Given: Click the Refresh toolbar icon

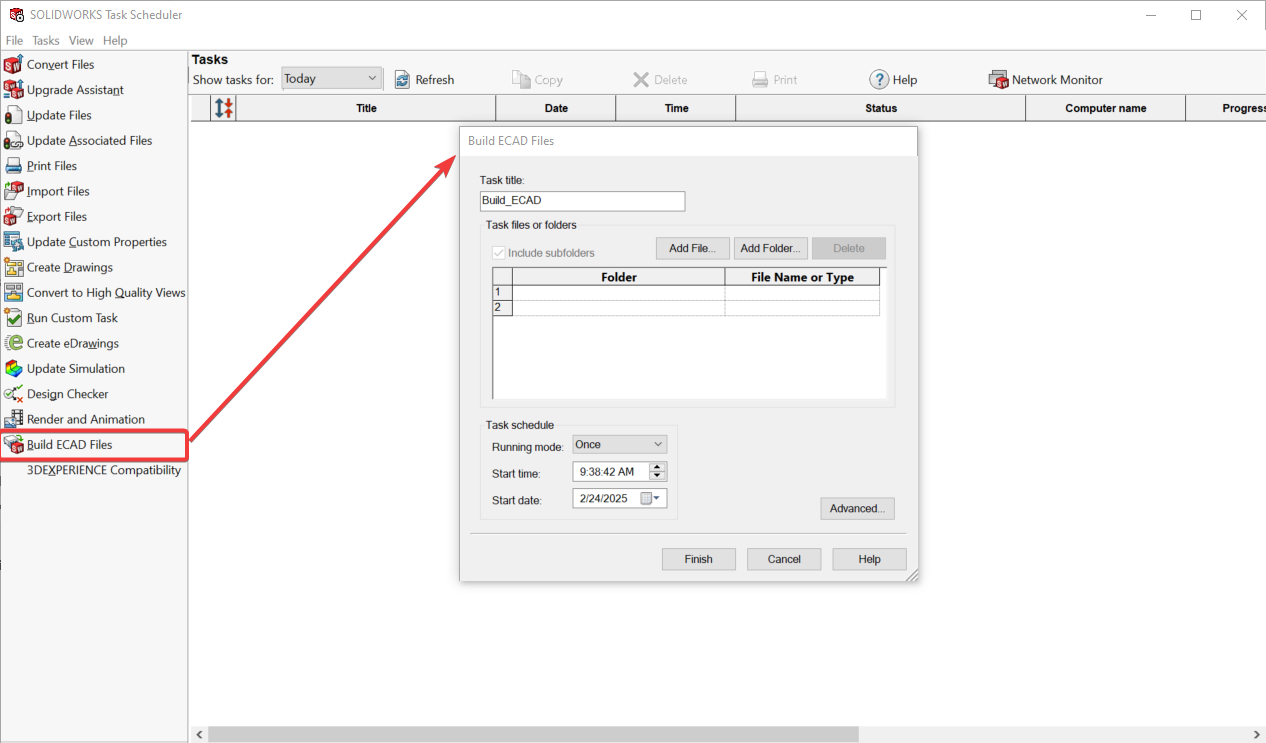Looking at the screenshot, I should pos(402,79).
